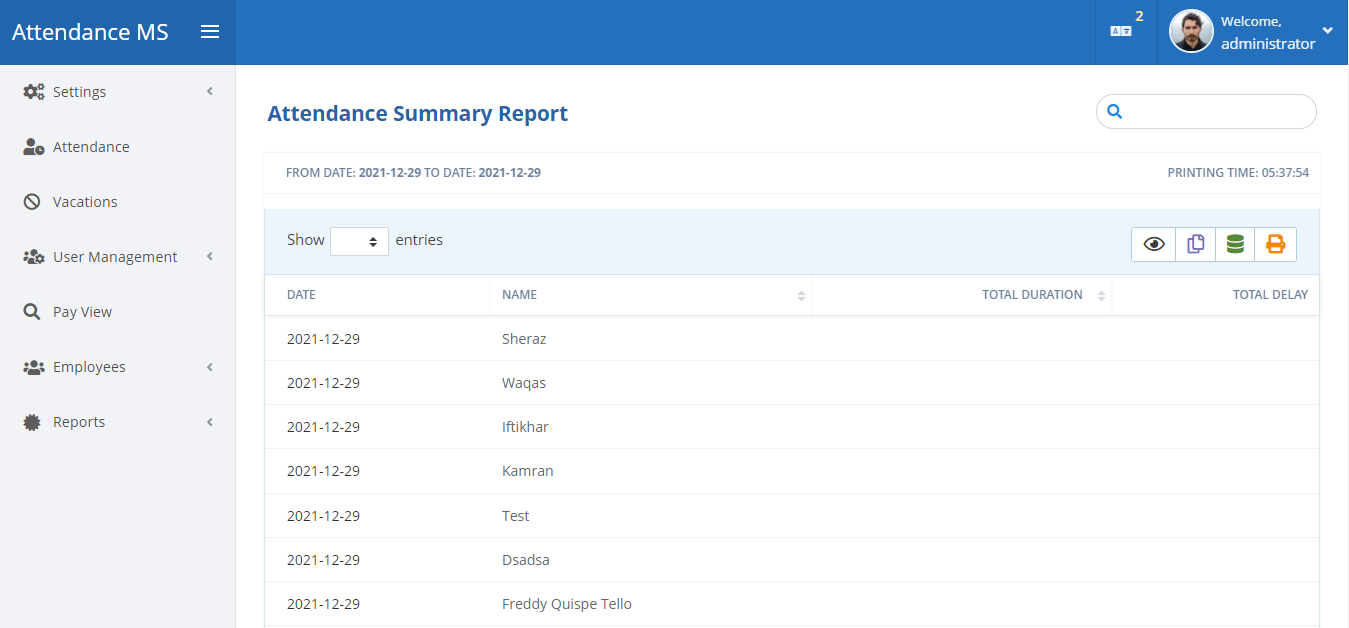
Task: Open Vacations from the sidebar
Action: coord(85,202)
